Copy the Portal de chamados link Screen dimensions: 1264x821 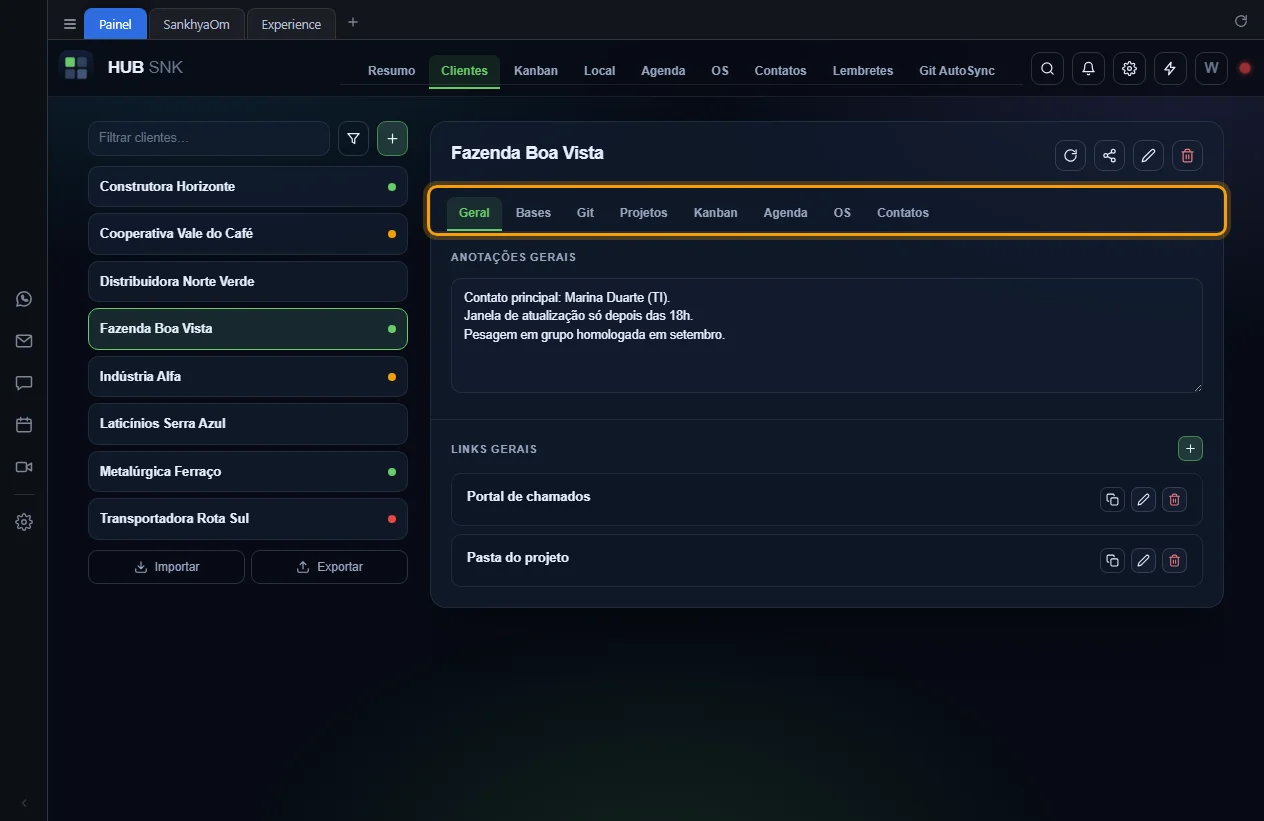pyautogui.click(x=1112, y=500)
